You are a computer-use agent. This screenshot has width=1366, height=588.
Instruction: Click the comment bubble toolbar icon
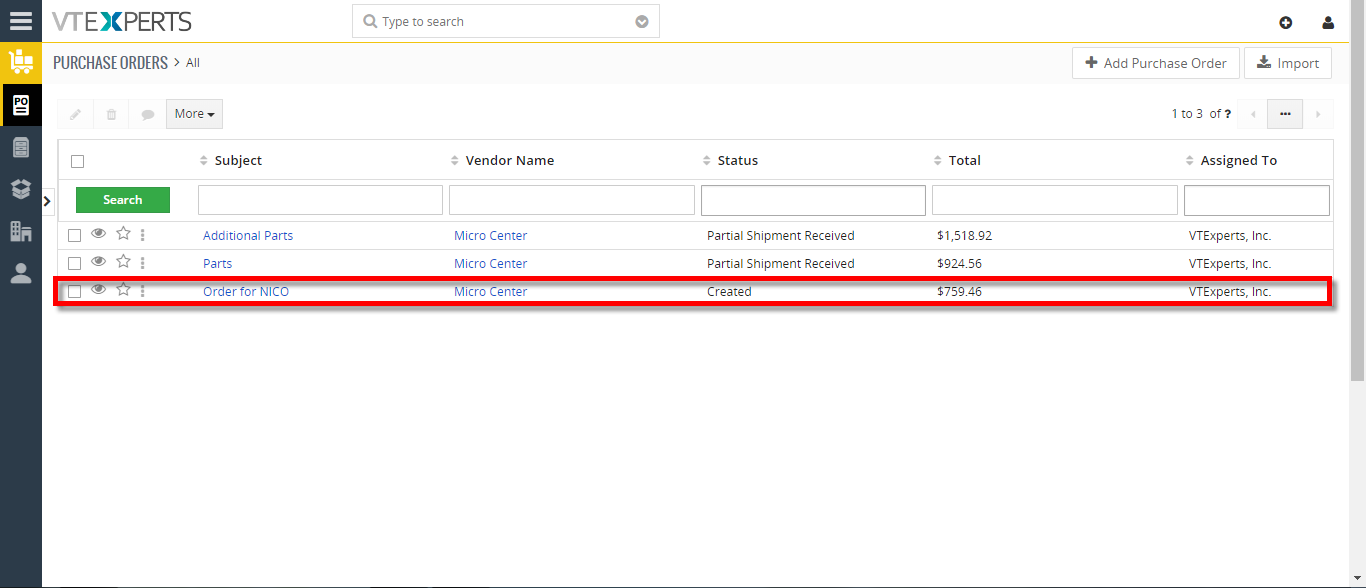pyautogui.click(x=148, y=114)
